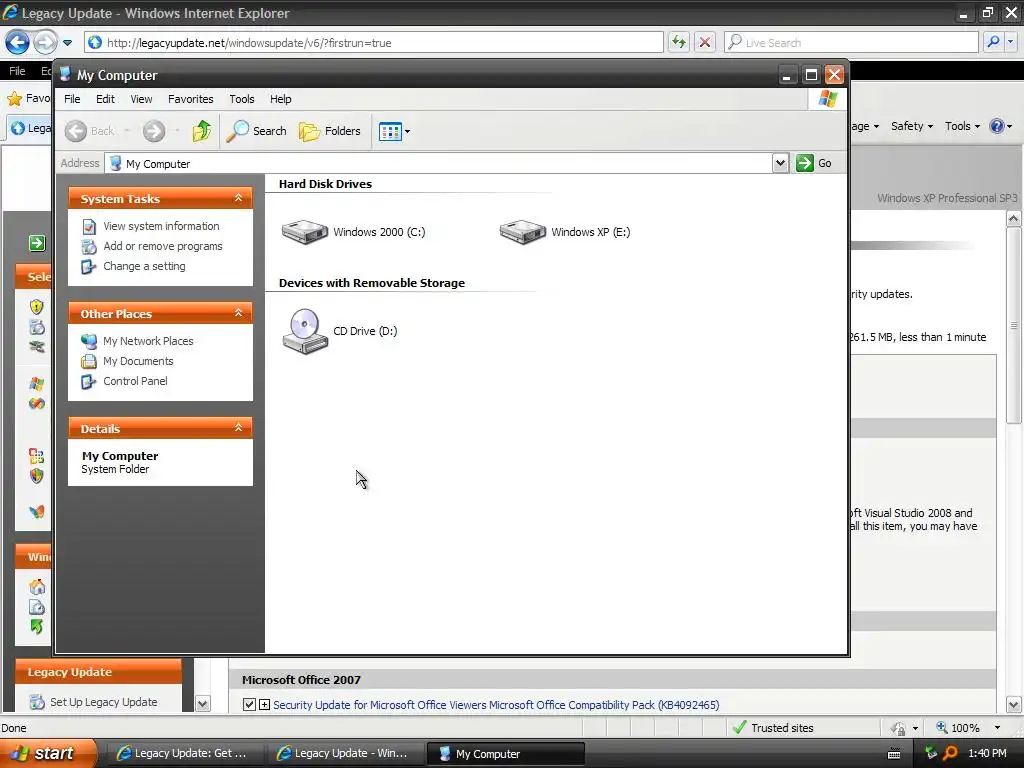Click the sidebar scroll down arrow
This screenshot has height=768, width=1024.
[202, 704]
